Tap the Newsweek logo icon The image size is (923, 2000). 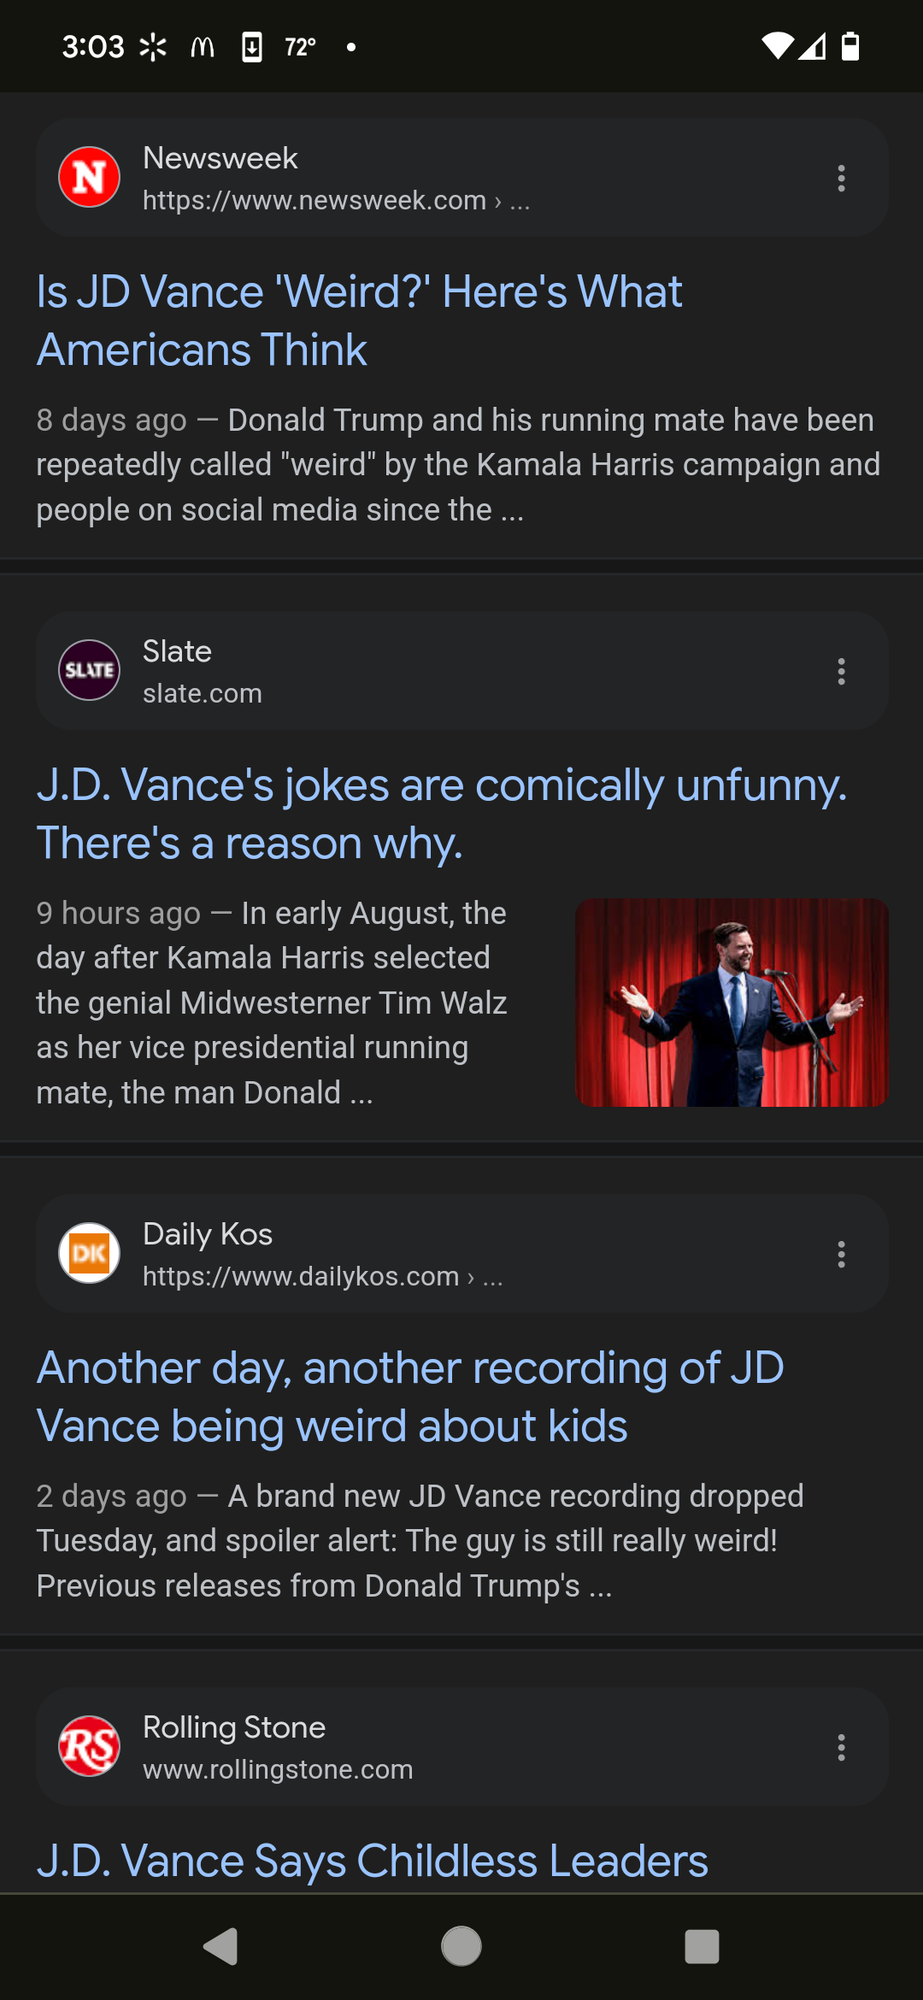[89, 177]
